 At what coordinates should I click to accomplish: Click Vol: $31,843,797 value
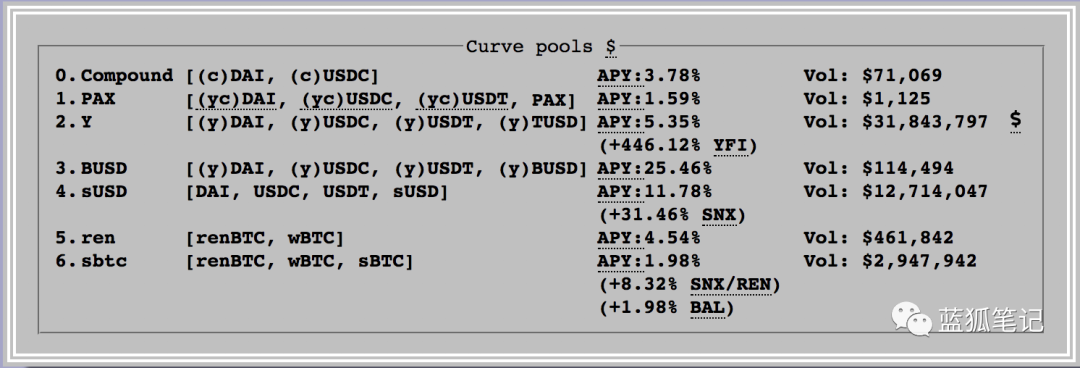point(895,122)
